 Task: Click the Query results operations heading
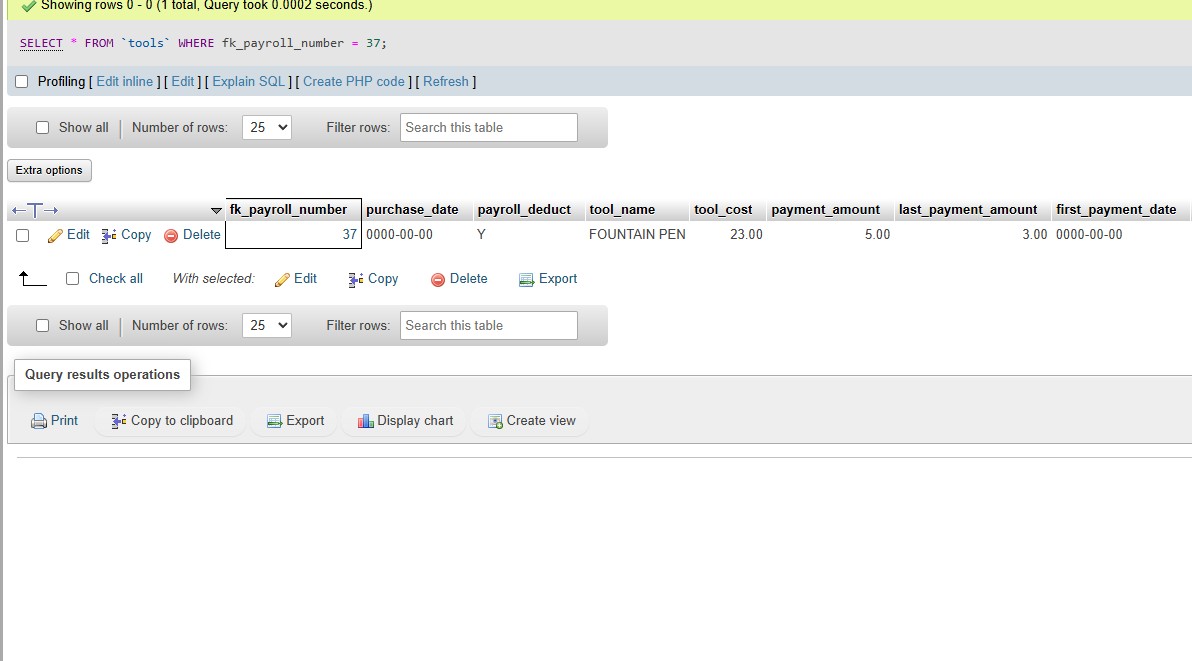tap(103, 375)
